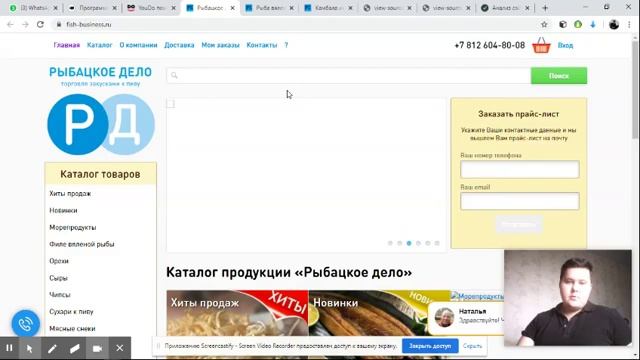640x360 pixels.
Task: Toggle the webcam camera icon
Action: (97, 348)
